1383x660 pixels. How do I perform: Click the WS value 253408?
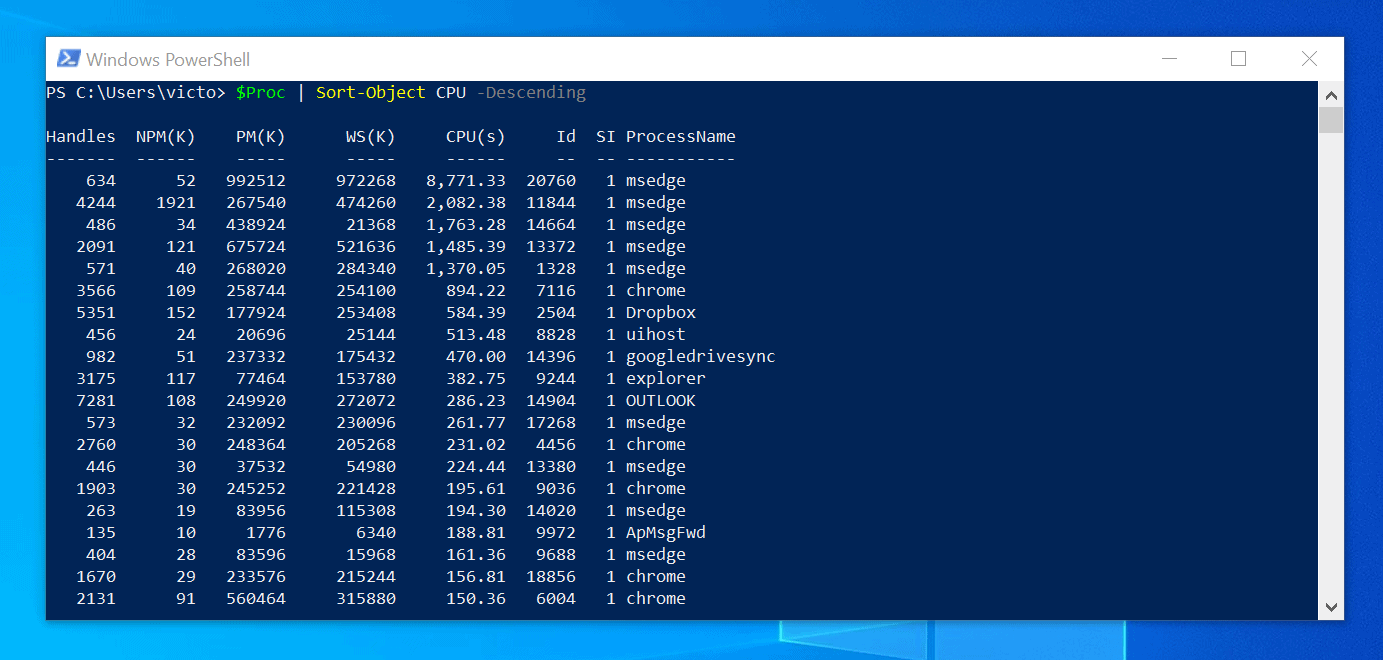(366, 313)
